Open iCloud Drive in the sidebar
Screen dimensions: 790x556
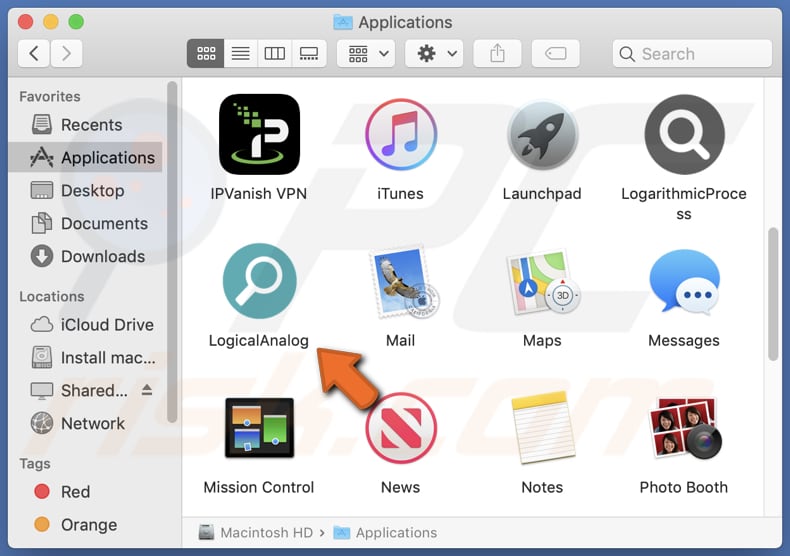pos(86,324)
